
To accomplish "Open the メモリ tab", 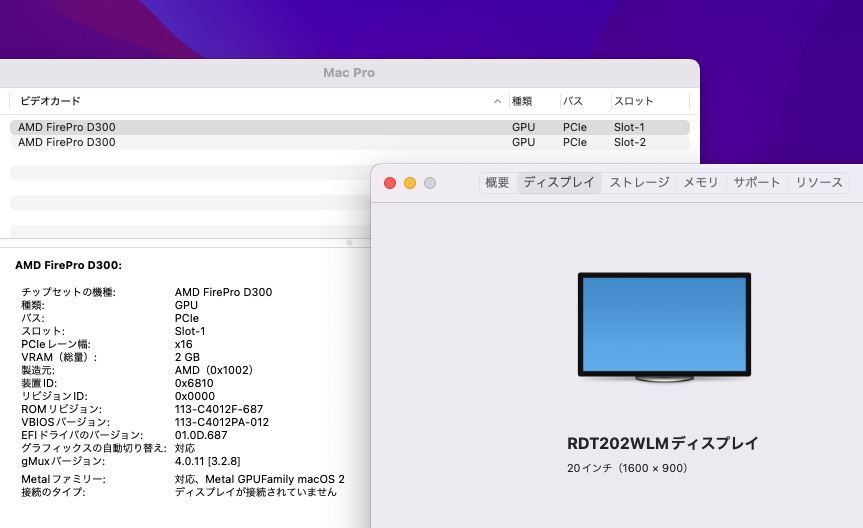I will click(x=701, y=182).
